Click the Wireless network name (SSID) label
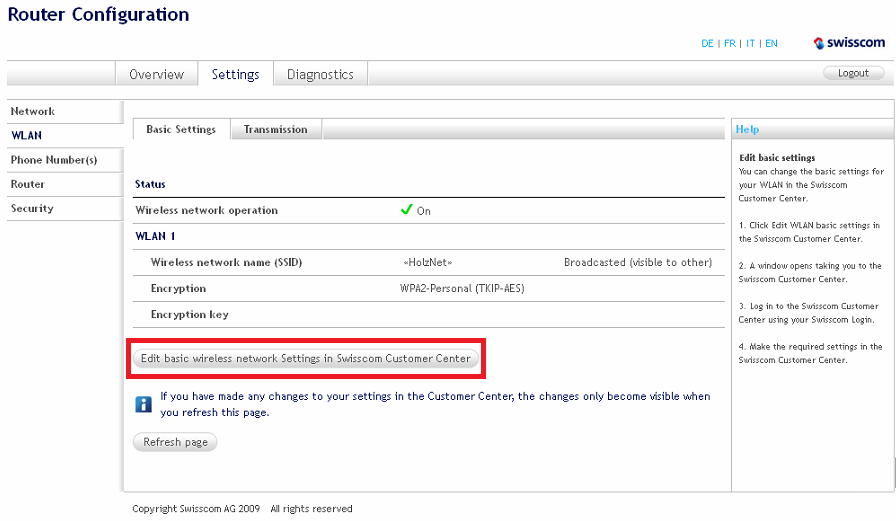 point(226,262)
